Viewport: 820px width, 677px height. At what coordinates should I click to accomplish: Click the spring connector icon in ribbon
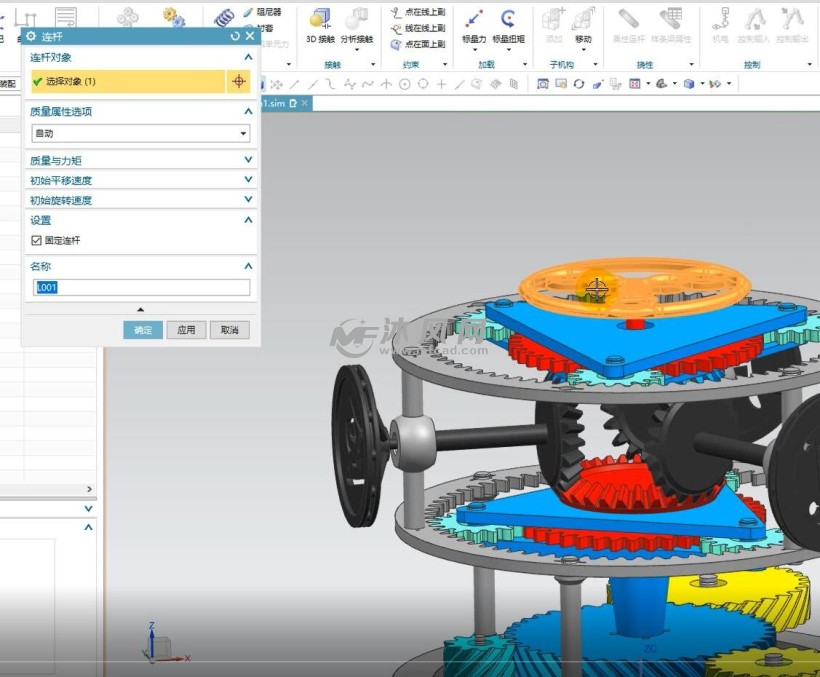pyautogui.click(x=224, y=18)
